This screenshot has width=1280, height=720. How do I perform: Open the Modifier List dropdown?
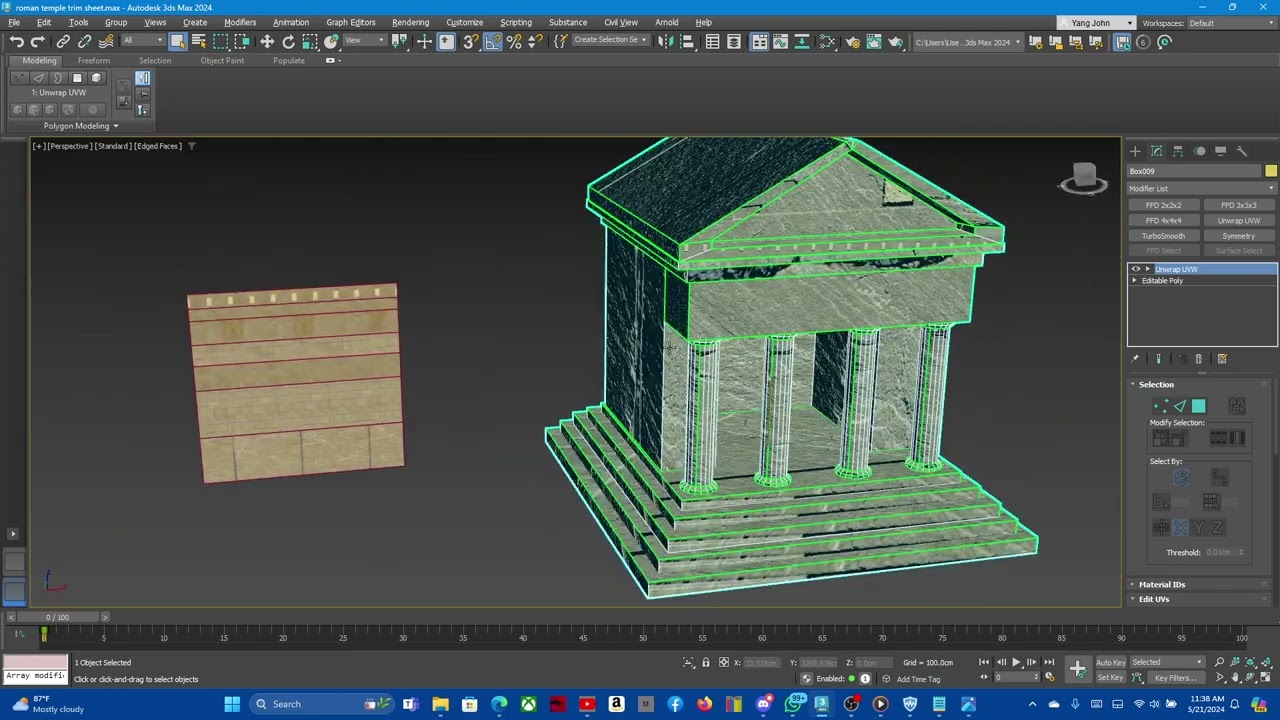pyautogui.click(x=1202, y=188)
